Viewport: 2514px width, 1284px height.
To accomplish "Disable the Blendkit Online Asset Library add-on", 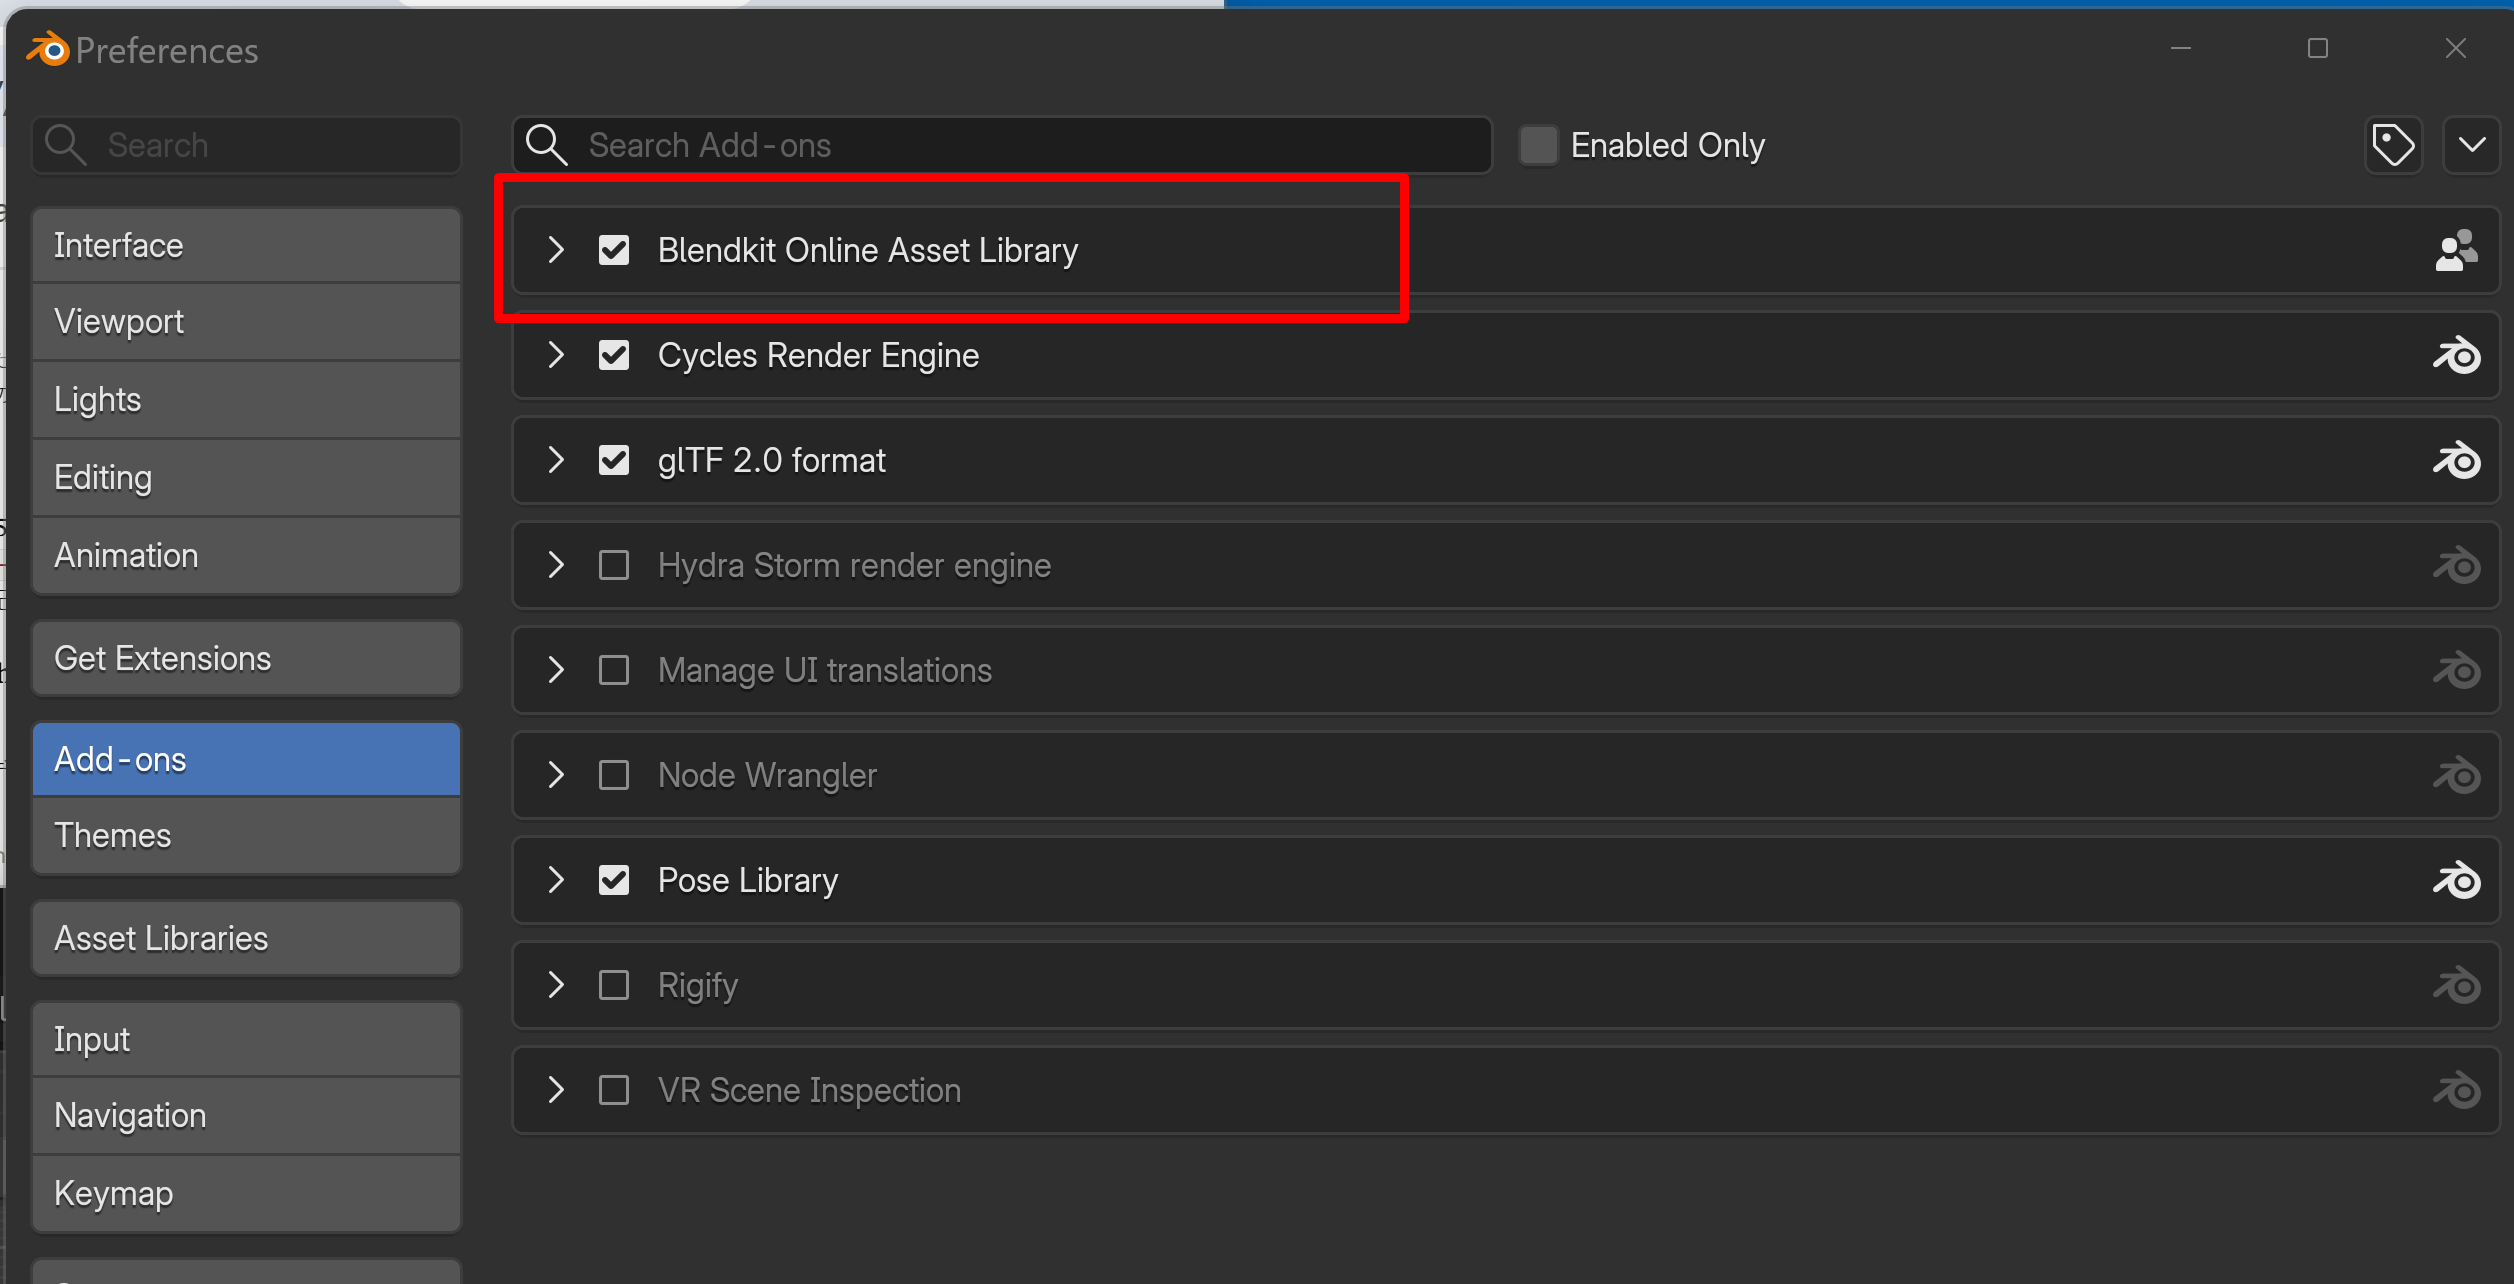I will 614,250.
